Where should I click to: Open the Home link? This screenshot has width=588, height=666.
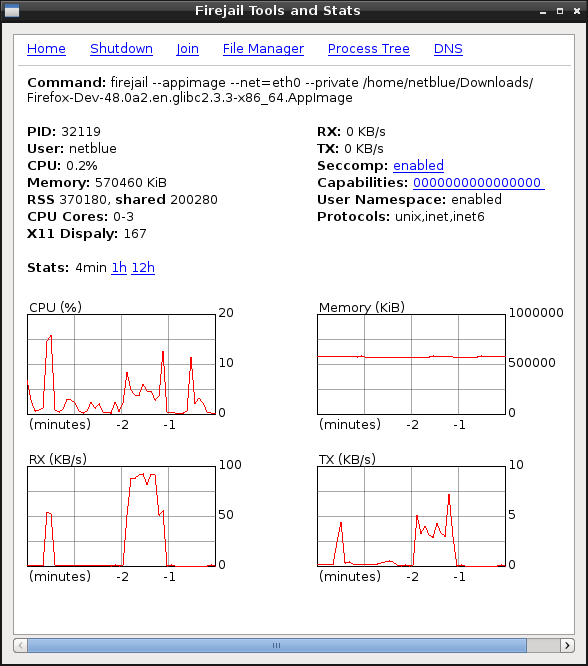click(x=46, y=49)
